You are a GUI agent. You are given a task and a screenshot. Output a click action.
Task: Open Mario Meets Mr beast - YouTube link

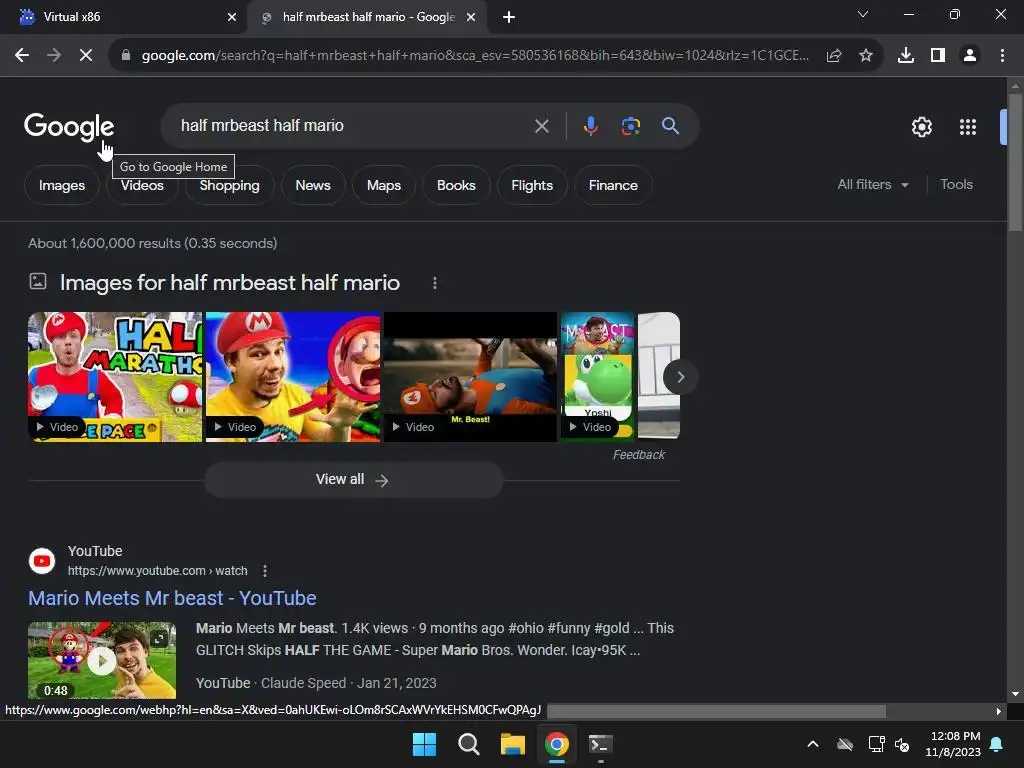click(x=172, y=598)
